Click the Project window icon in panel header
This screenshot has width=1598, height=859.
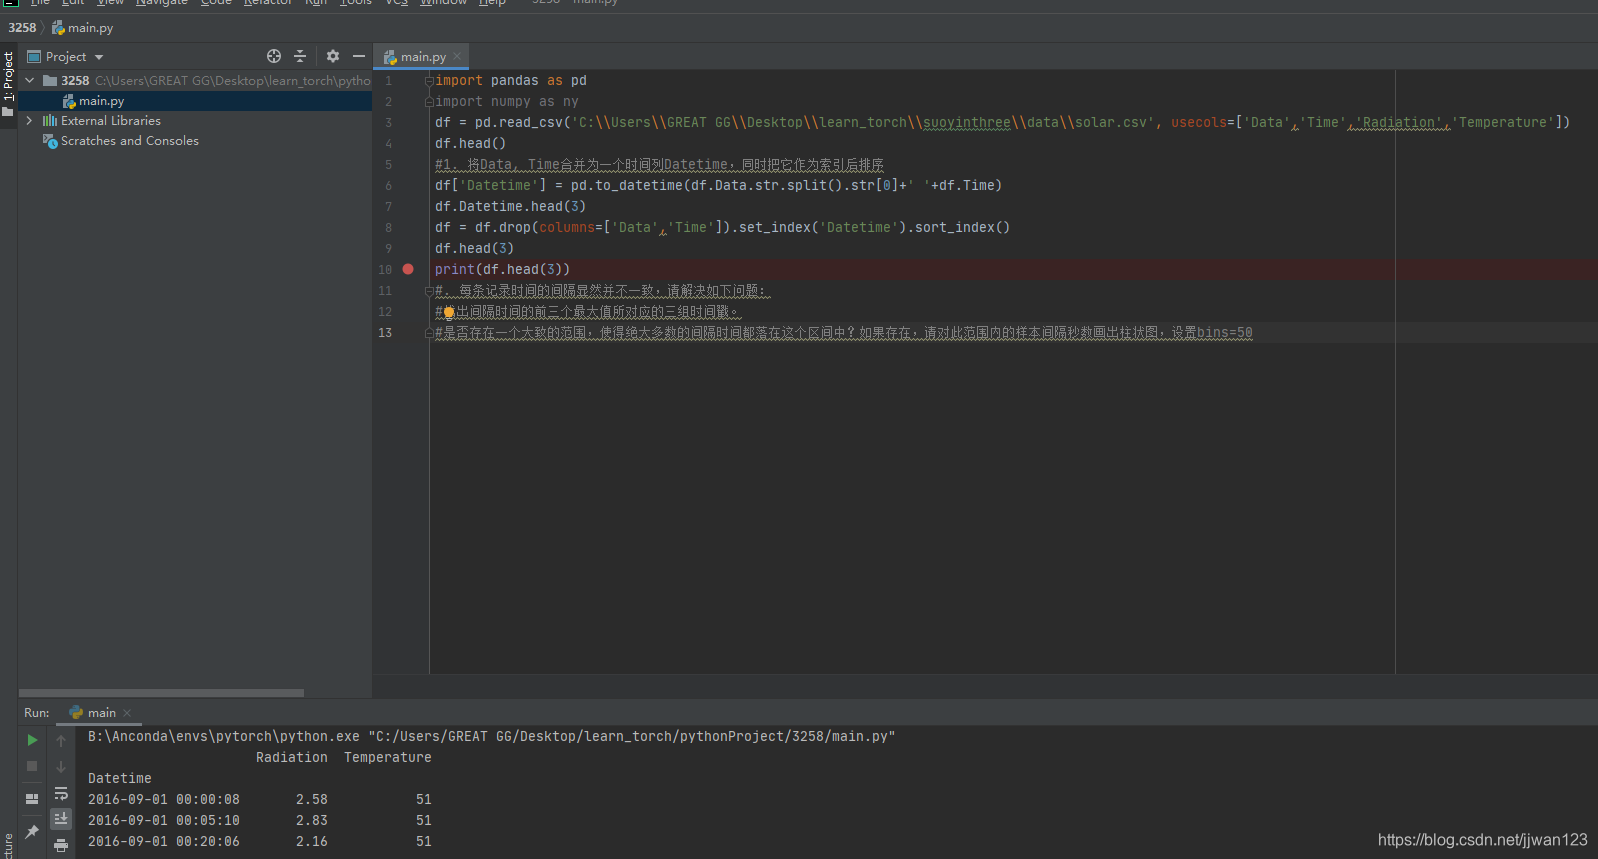(34, 57)
